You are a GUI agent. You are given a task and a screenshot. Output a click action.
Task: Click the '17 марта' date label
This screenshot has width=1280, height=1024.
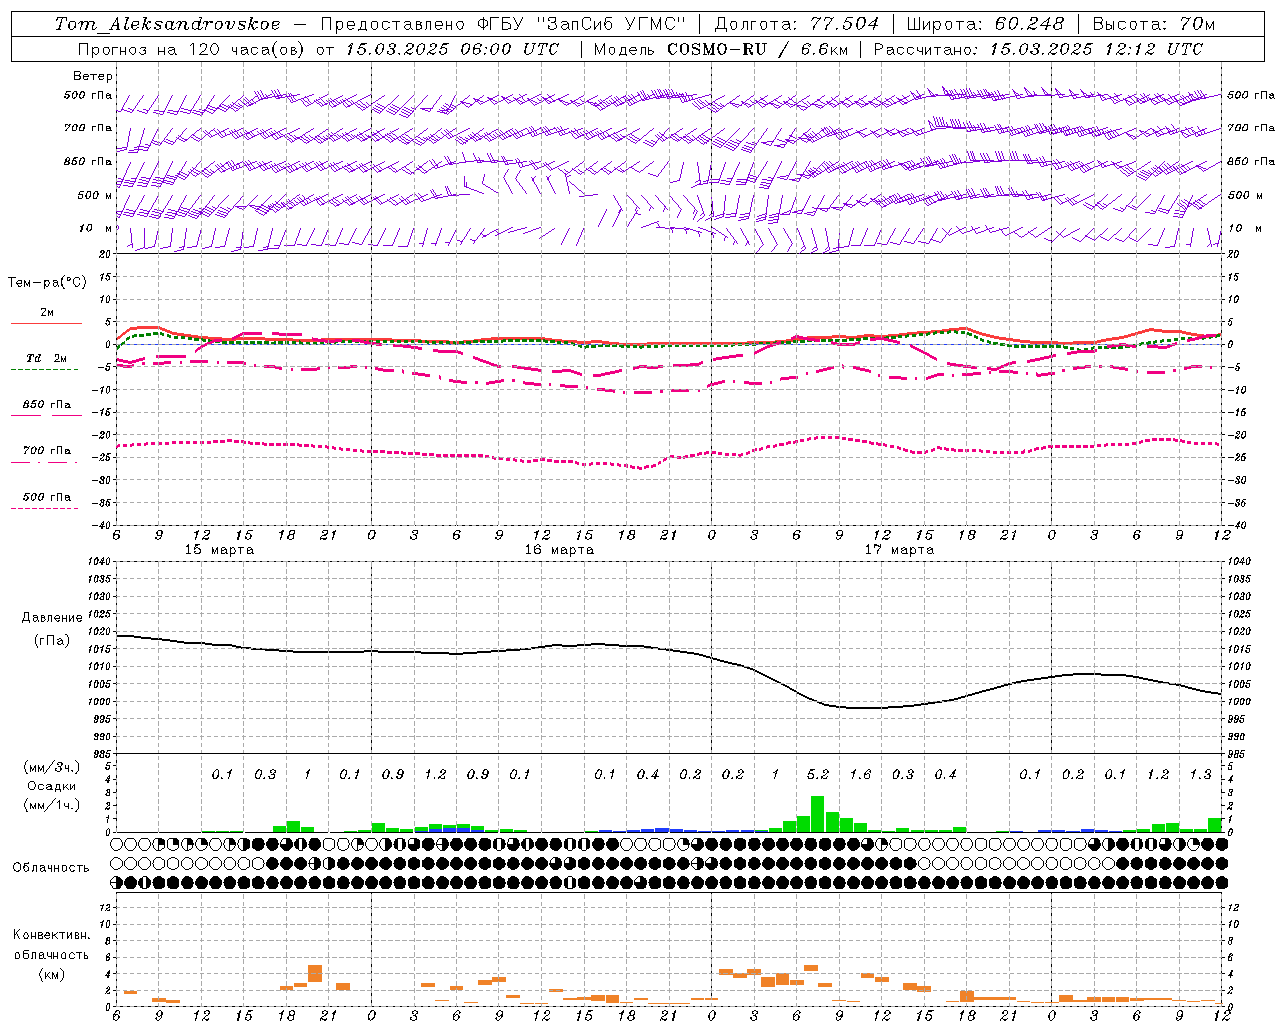click(899, 550)
